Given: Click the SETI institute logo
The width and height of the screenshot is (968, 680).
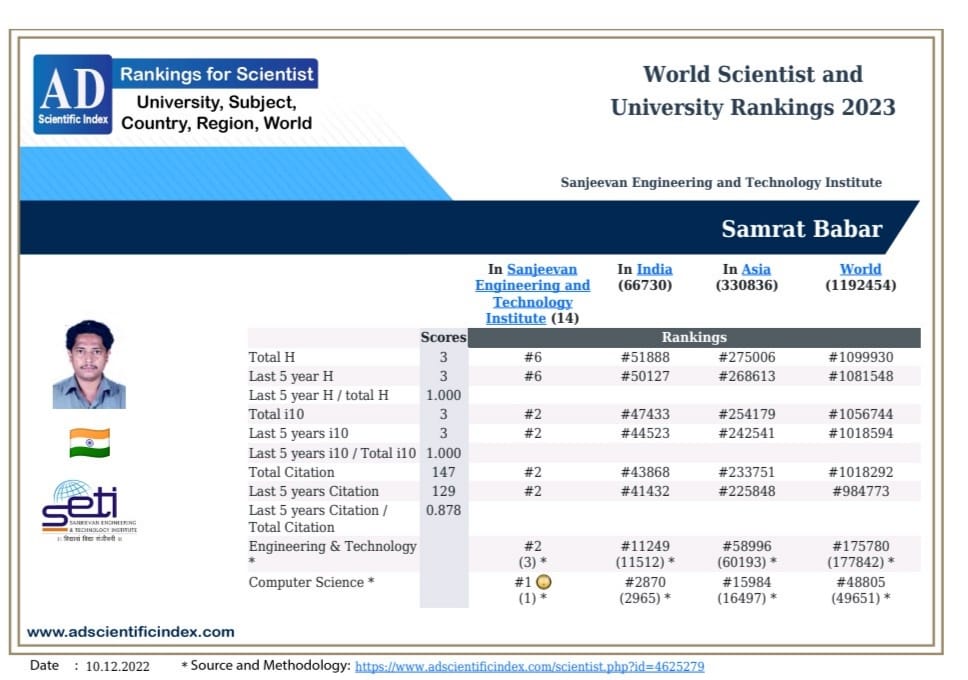Looking at the screenshot, I should click(90, 511).
